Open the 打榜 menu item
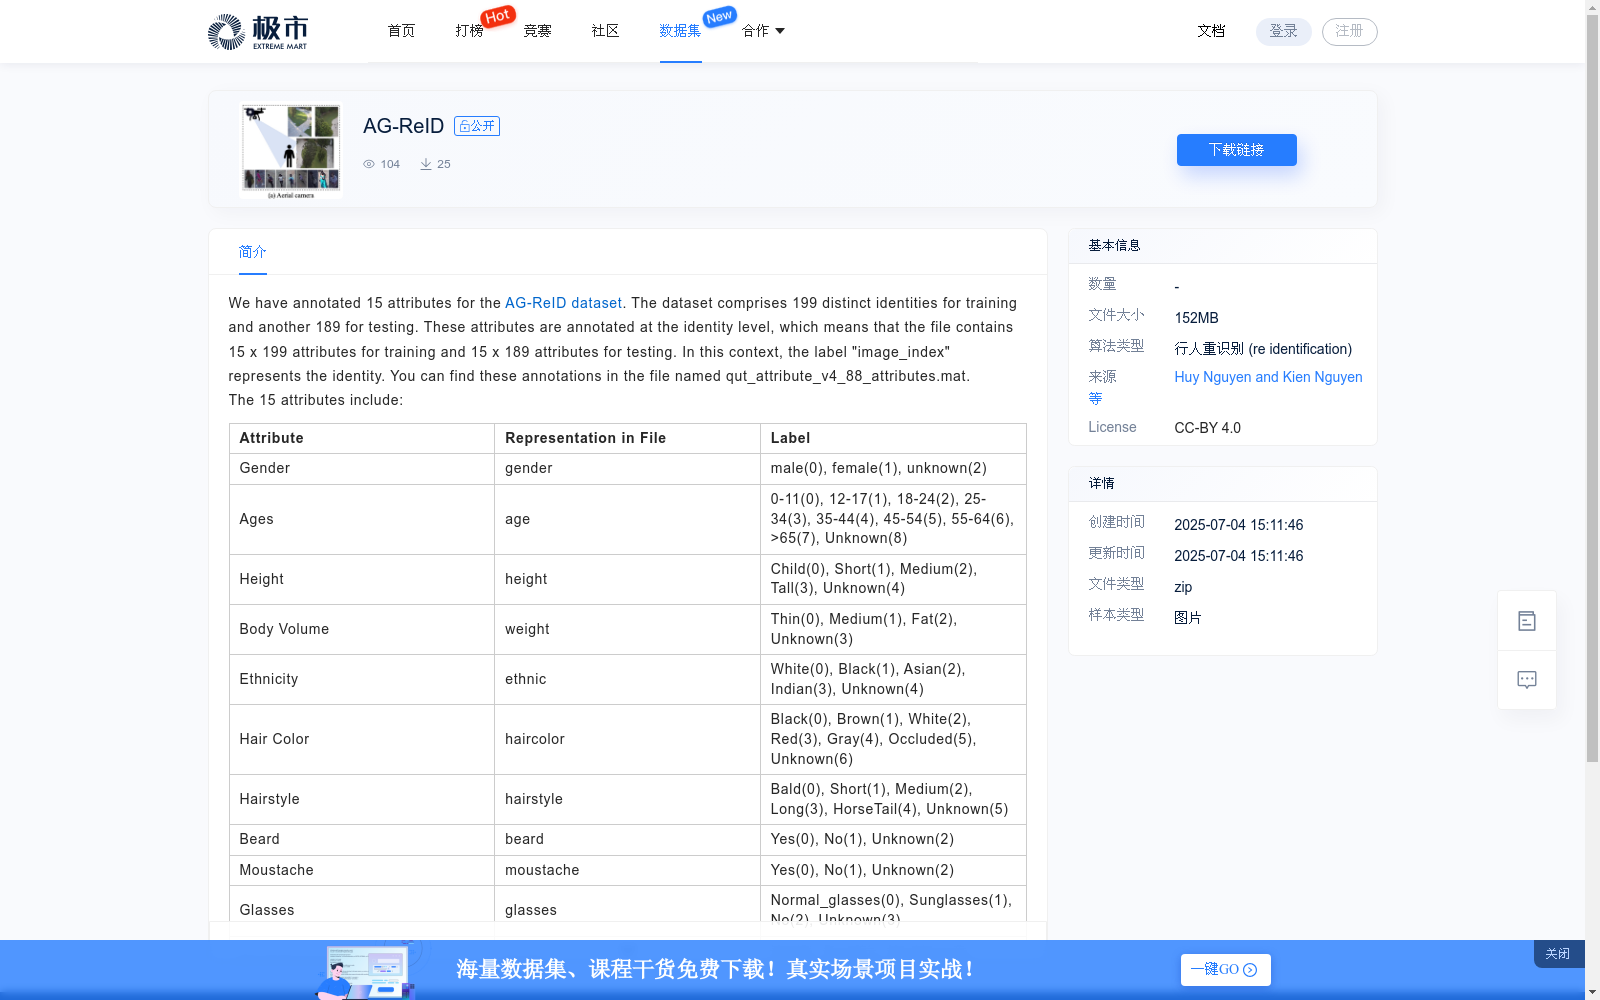Screen dimensions: 1600x1000 coord(469,31)
